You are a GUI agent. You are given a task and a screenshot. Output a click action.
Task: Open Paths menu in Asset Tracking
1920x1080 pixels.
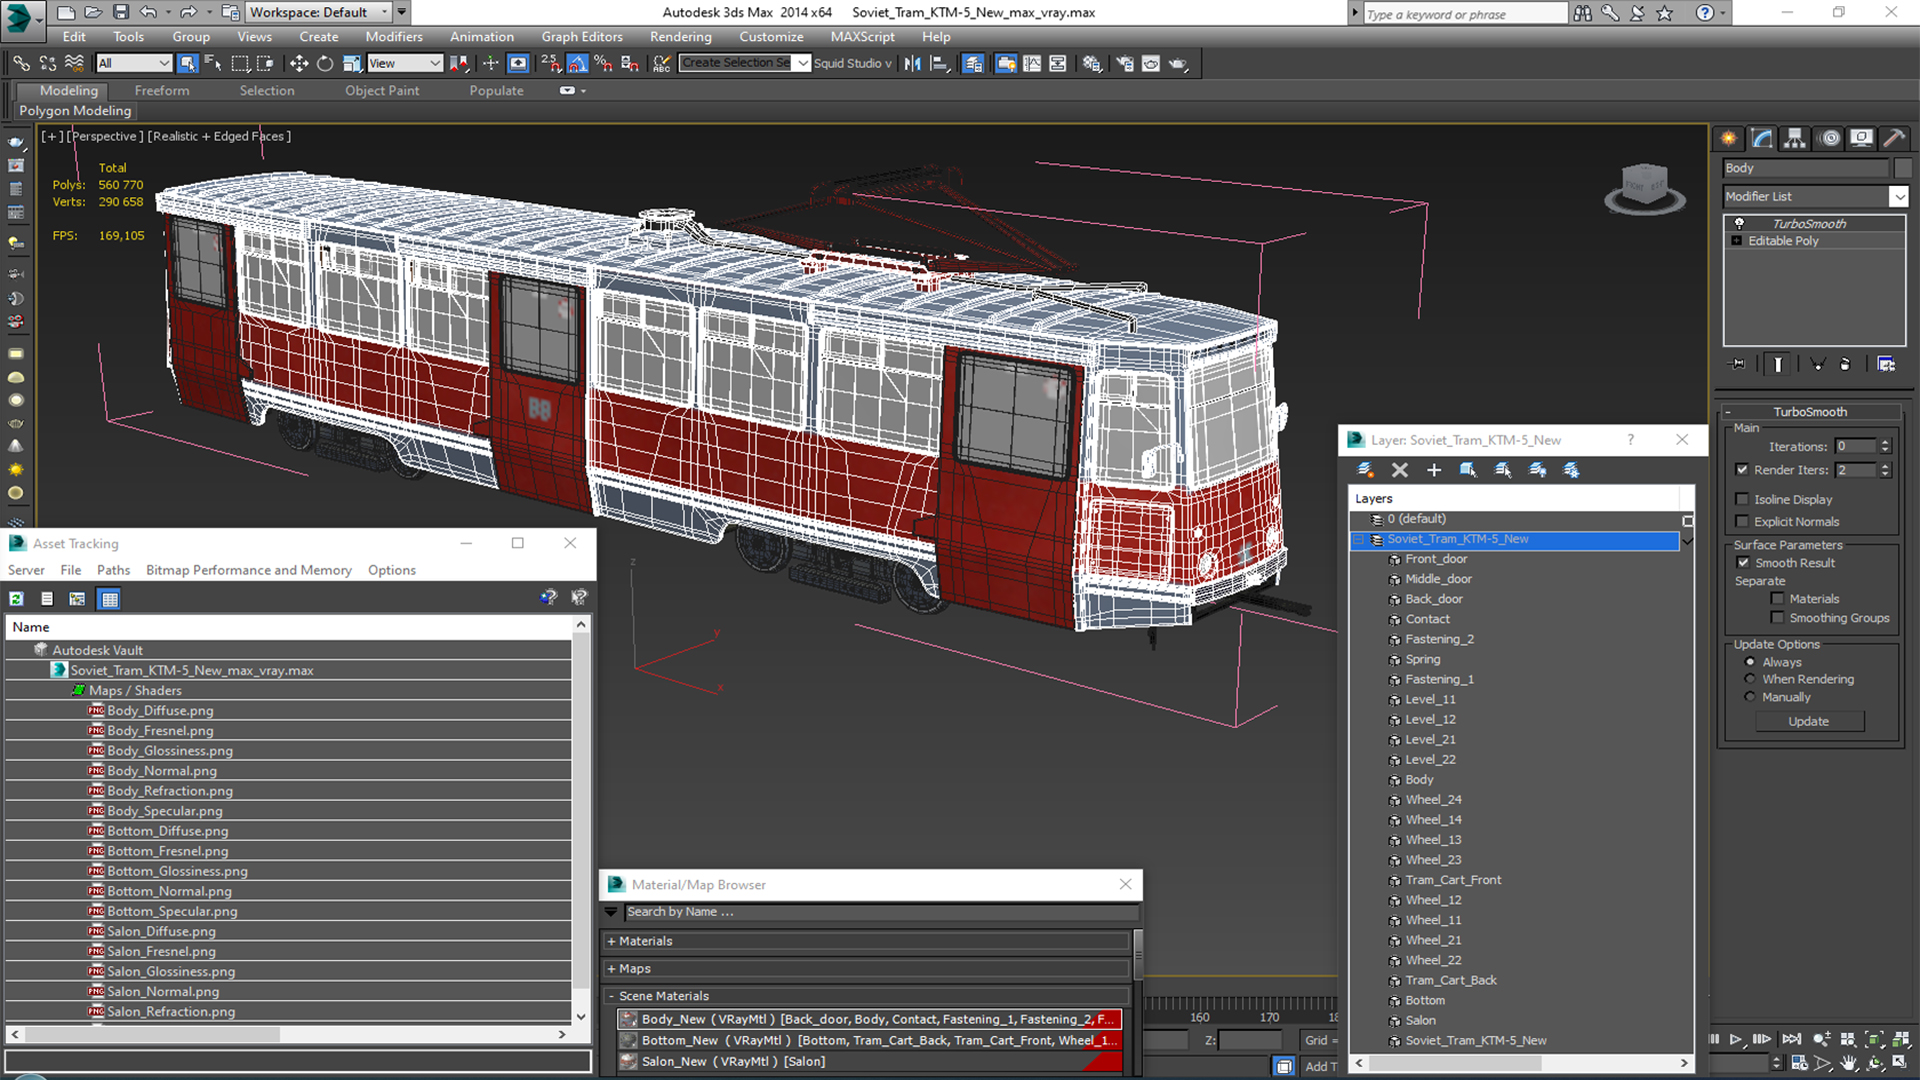(113, 570)
